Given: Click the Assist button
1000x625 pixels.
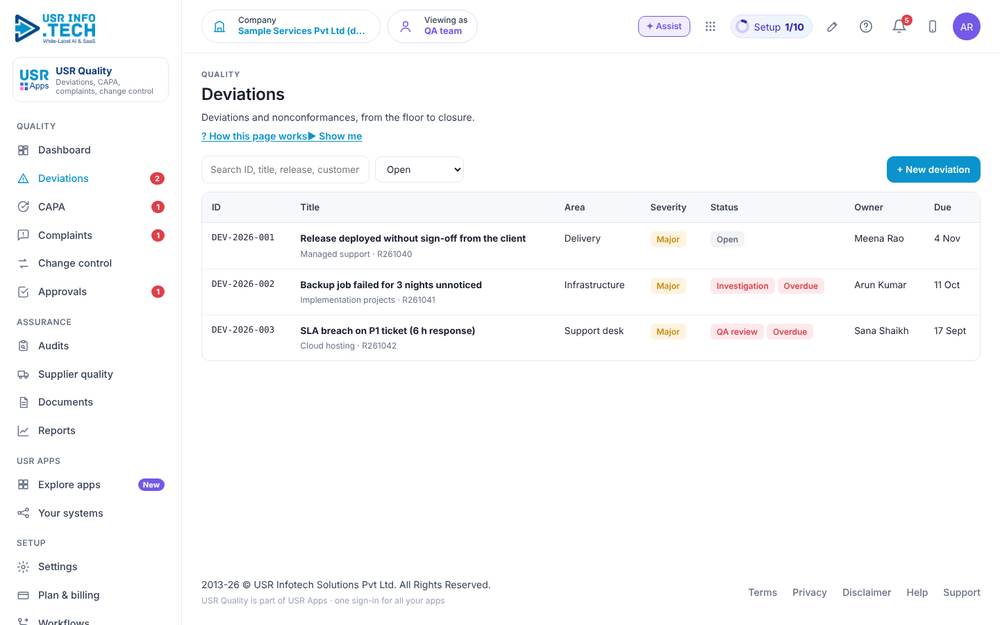Looking at the screenshot, I should click(664, 26).
